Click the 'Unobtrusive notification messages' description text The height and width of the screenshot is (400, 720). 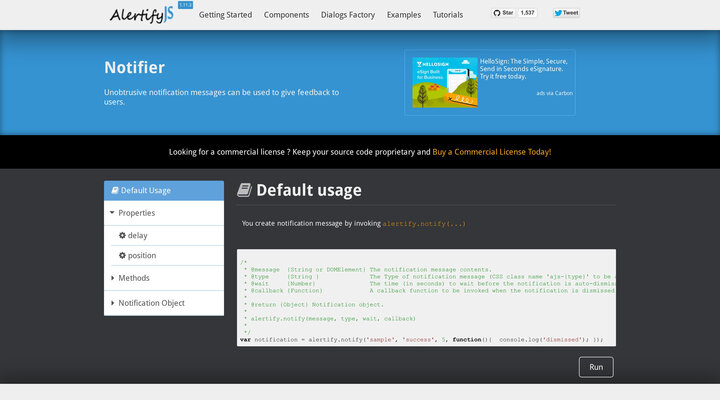221,97
